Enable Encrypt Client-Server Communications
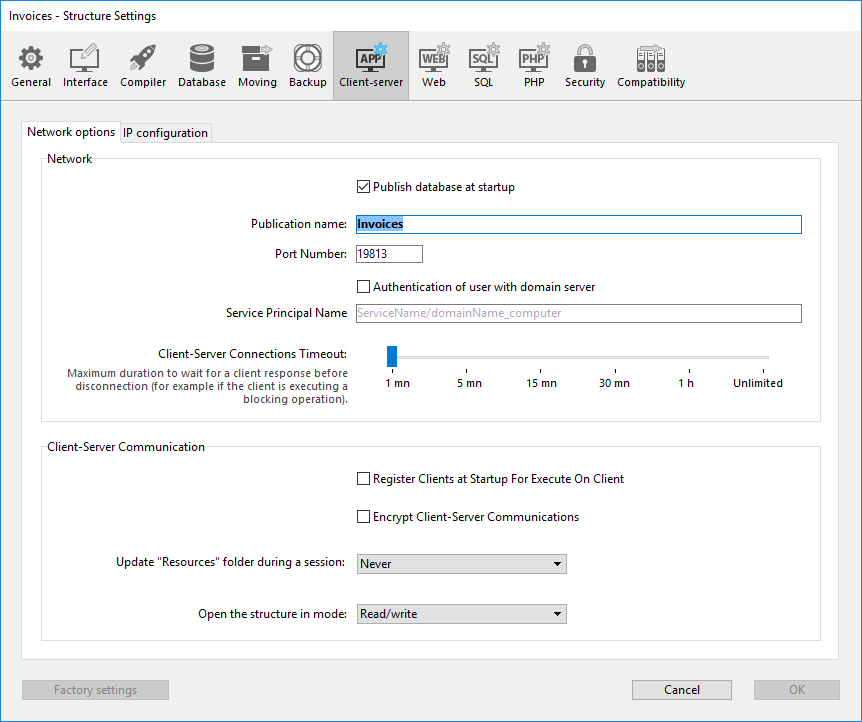This screenshot has width=862, height=722. pyautogui.click(x=364, y=517)
